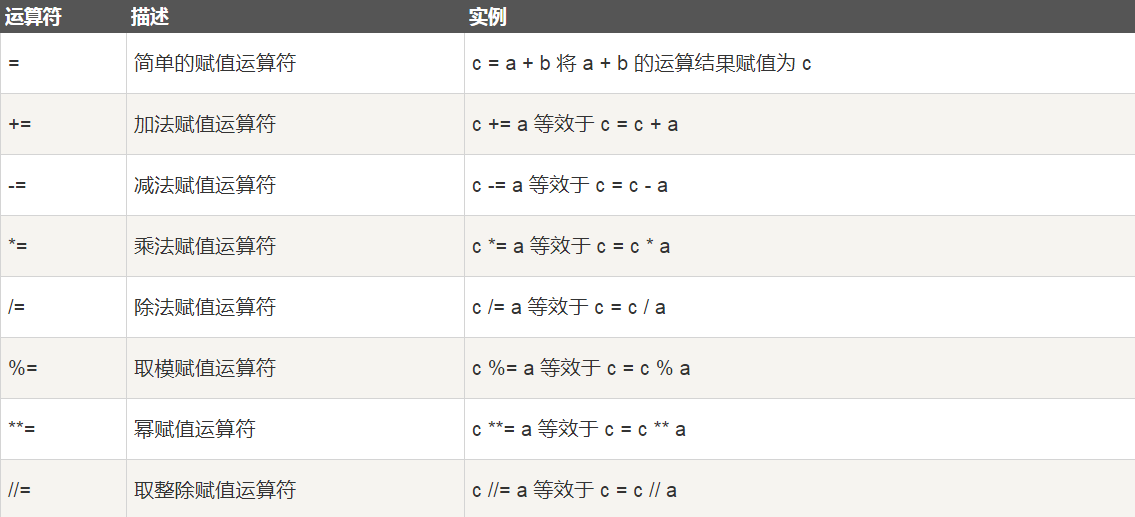Click the 乘法赋值运算符 description

205,247
